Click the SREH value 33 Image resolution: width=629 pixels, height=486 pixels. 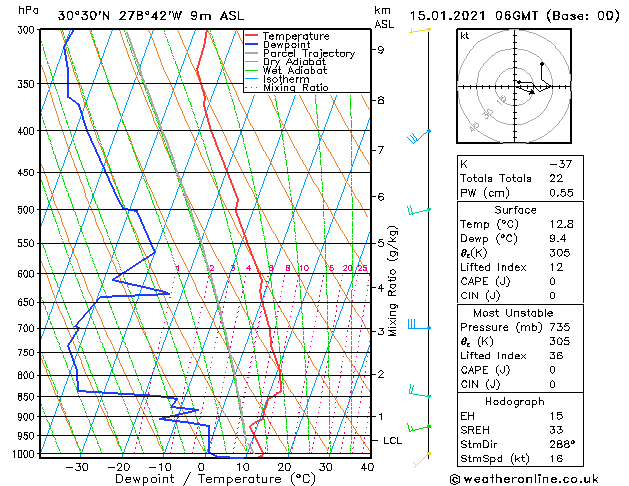[556, 430]
